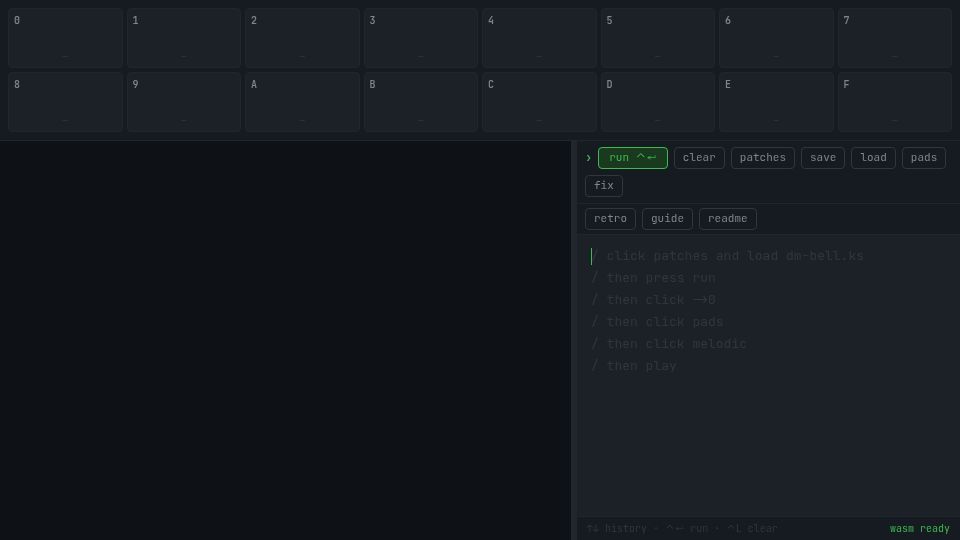This screenshot has width=960, height=540.
Task: Click the fix button
Action: pyautogui.click(x=604, y=186)
